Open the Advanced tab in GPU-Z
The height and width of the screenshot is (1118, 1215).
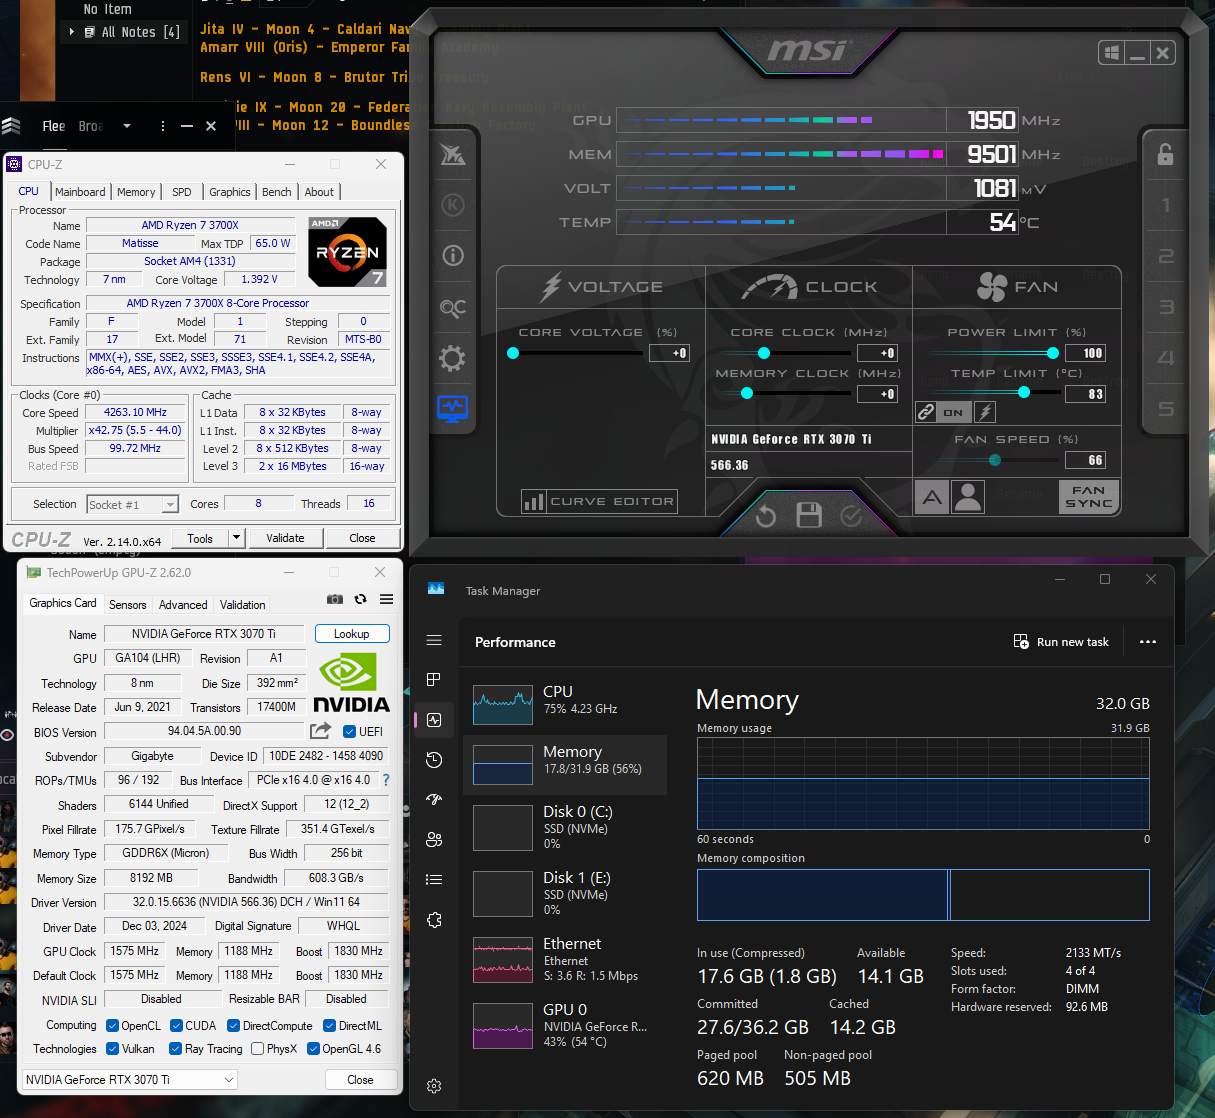tap(183, 605)
